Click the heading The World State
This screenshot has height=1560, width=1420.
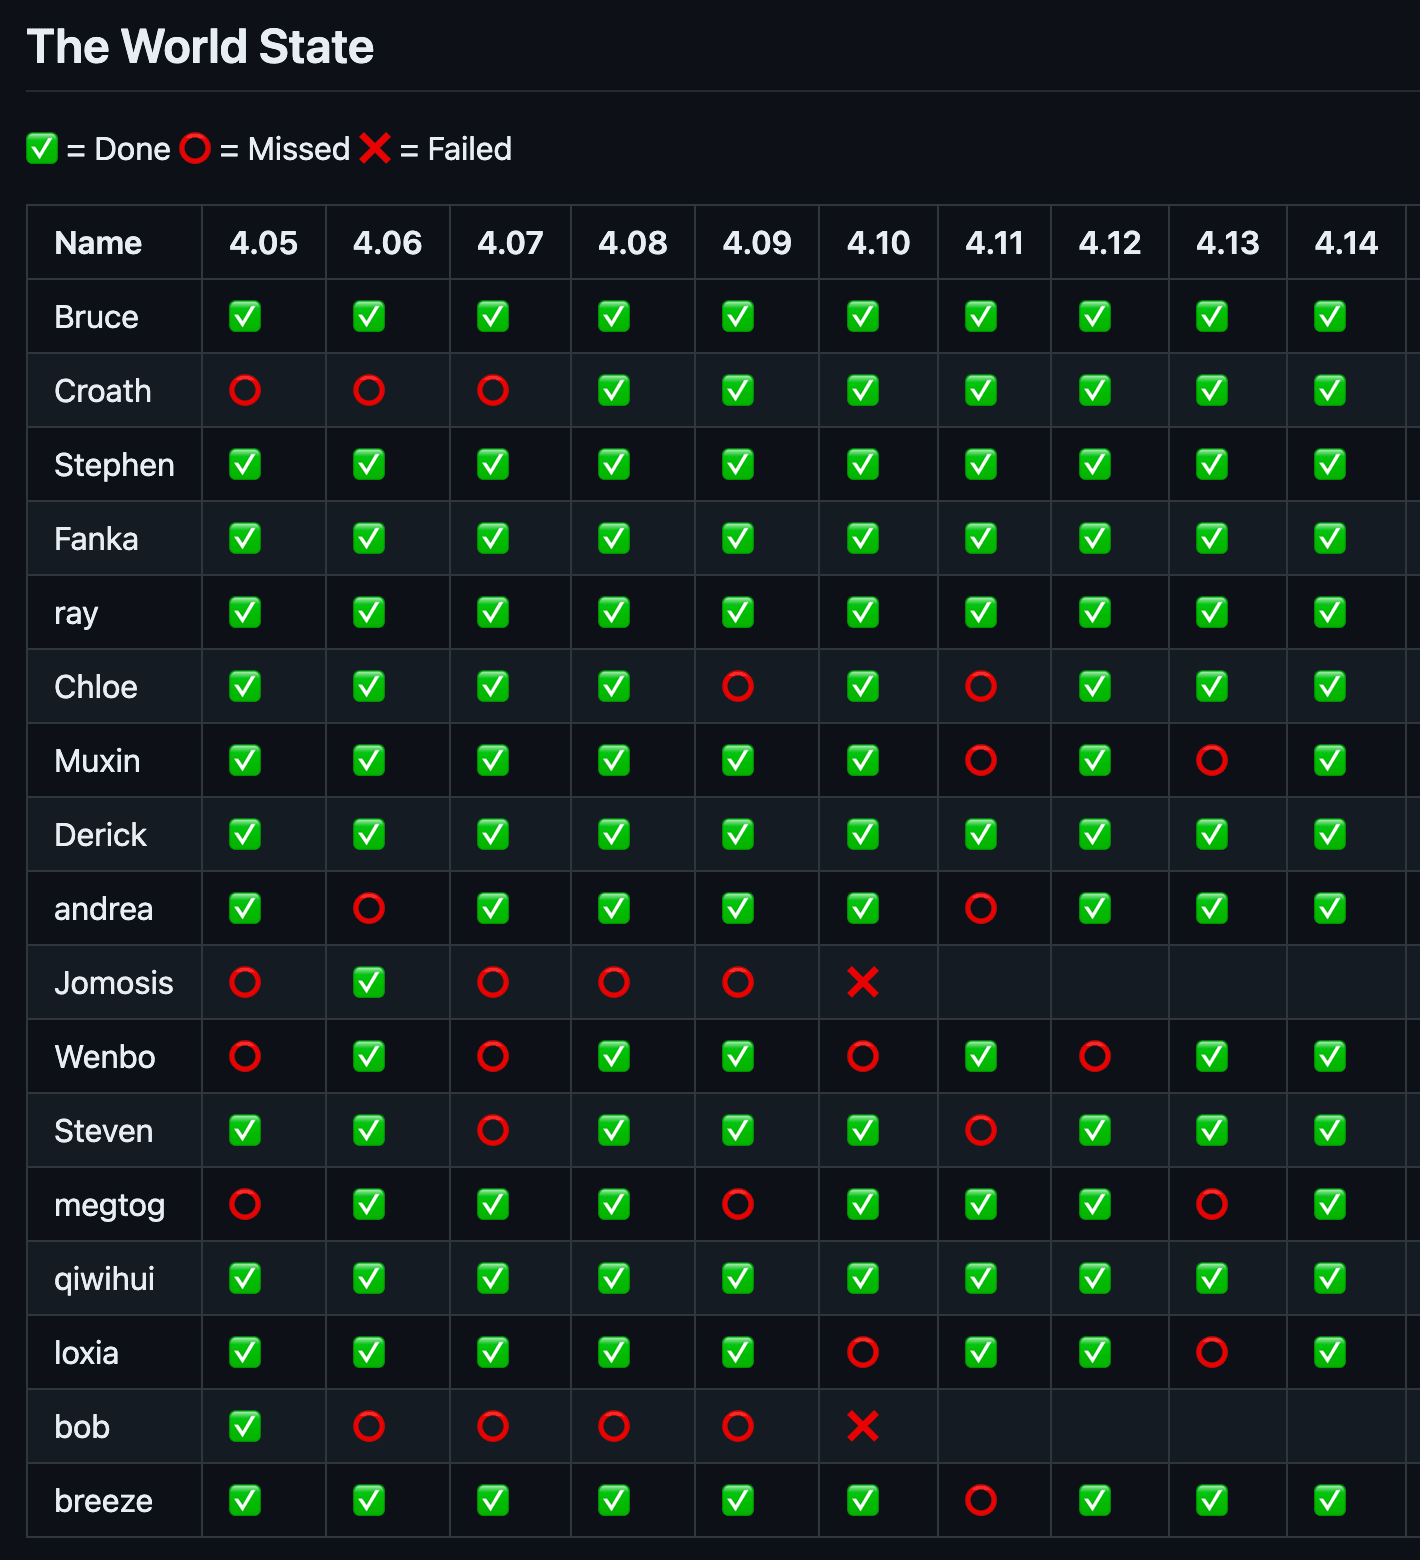(200, 47)
